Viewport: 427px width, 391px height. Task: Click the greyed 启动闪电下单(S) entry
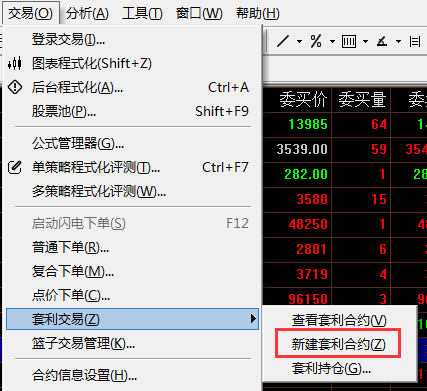(132, 223)
